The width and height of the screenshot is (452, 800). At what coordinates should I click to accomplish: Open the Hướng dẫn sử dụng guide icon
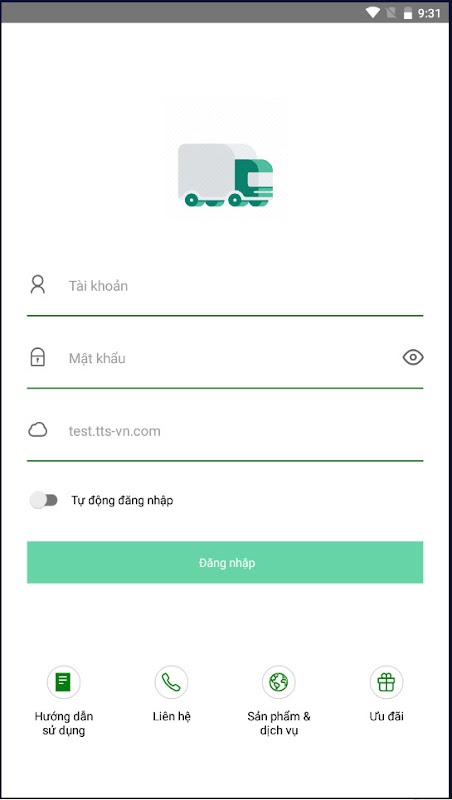[x=64, y=682]
